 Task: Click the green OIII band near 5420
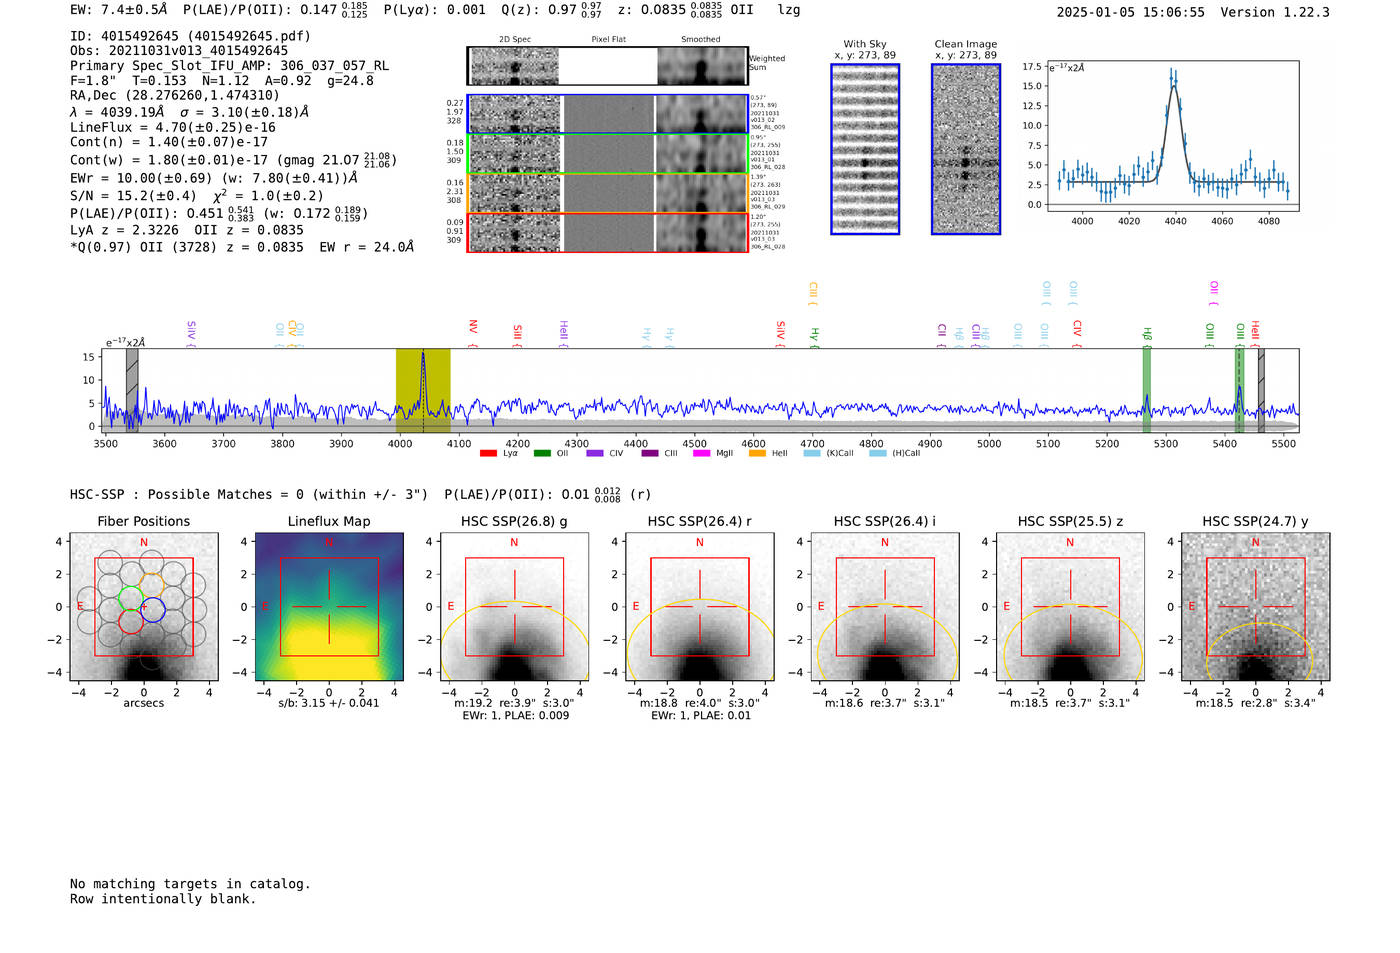(x=1240, y=391)
